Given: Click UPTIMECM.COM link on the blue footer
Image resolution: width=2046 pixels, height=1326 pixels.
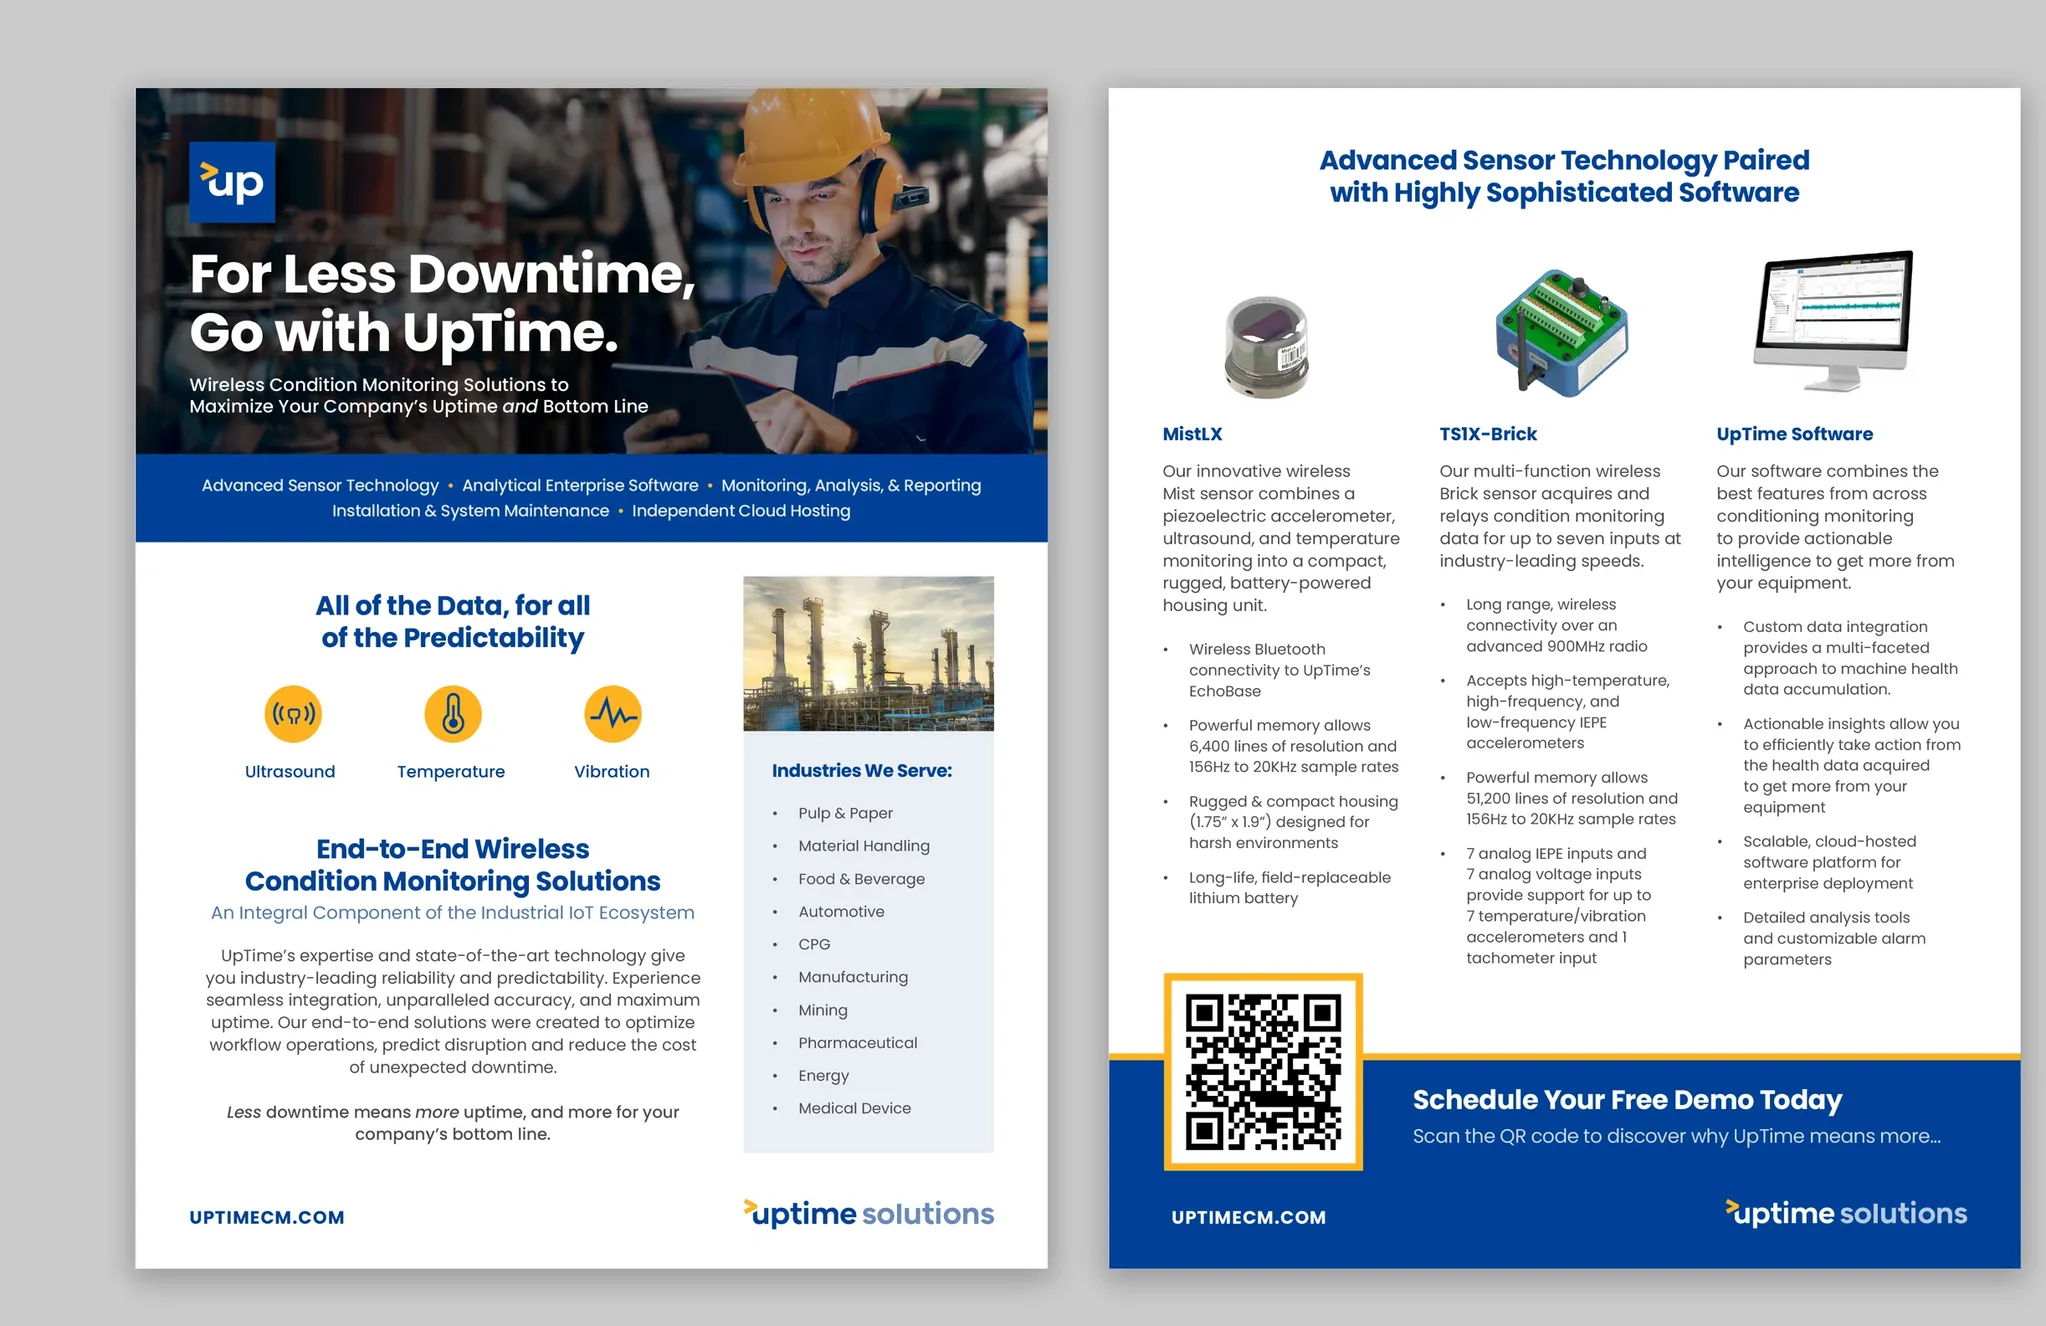Looking at the screenshot, I should (1248, 1217).
